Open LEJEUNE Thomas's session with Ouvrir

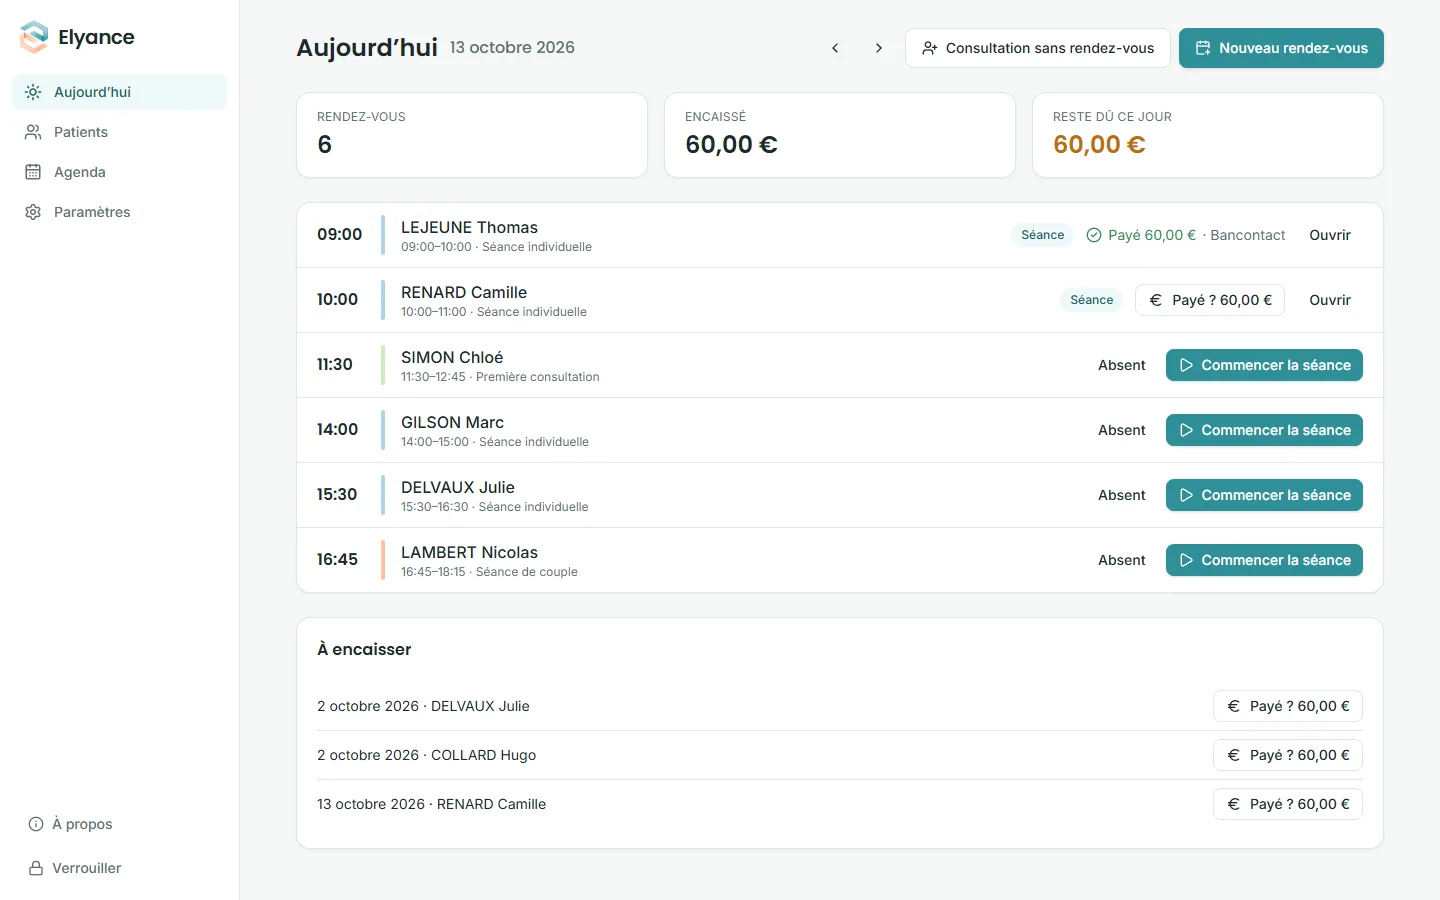[1330, 235]
